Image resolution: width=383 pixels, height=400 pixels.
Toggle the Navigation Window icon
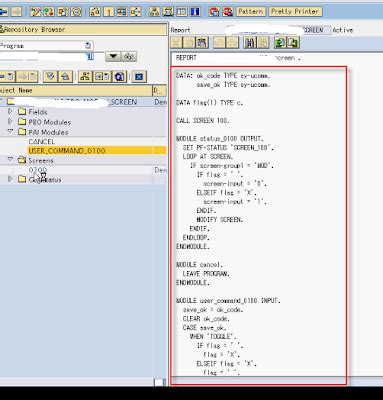tap(168, 12)
